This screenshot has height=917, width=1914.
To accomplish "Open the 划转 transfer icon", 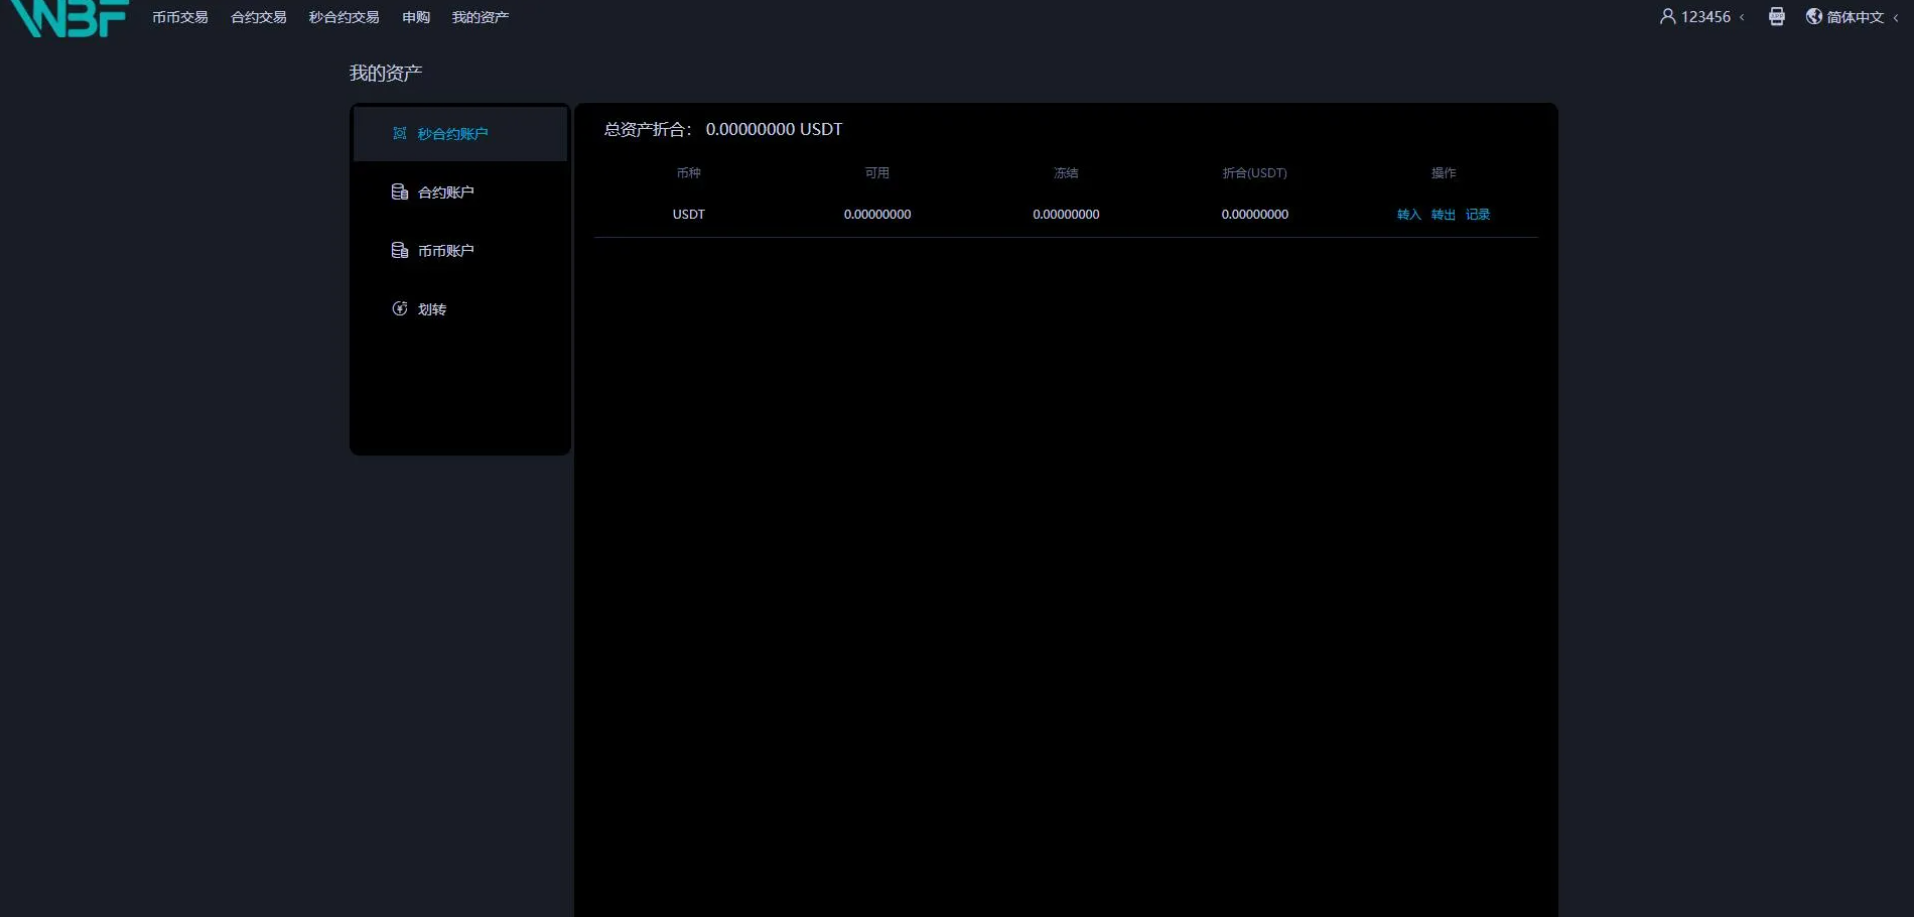I will point(399,309).
